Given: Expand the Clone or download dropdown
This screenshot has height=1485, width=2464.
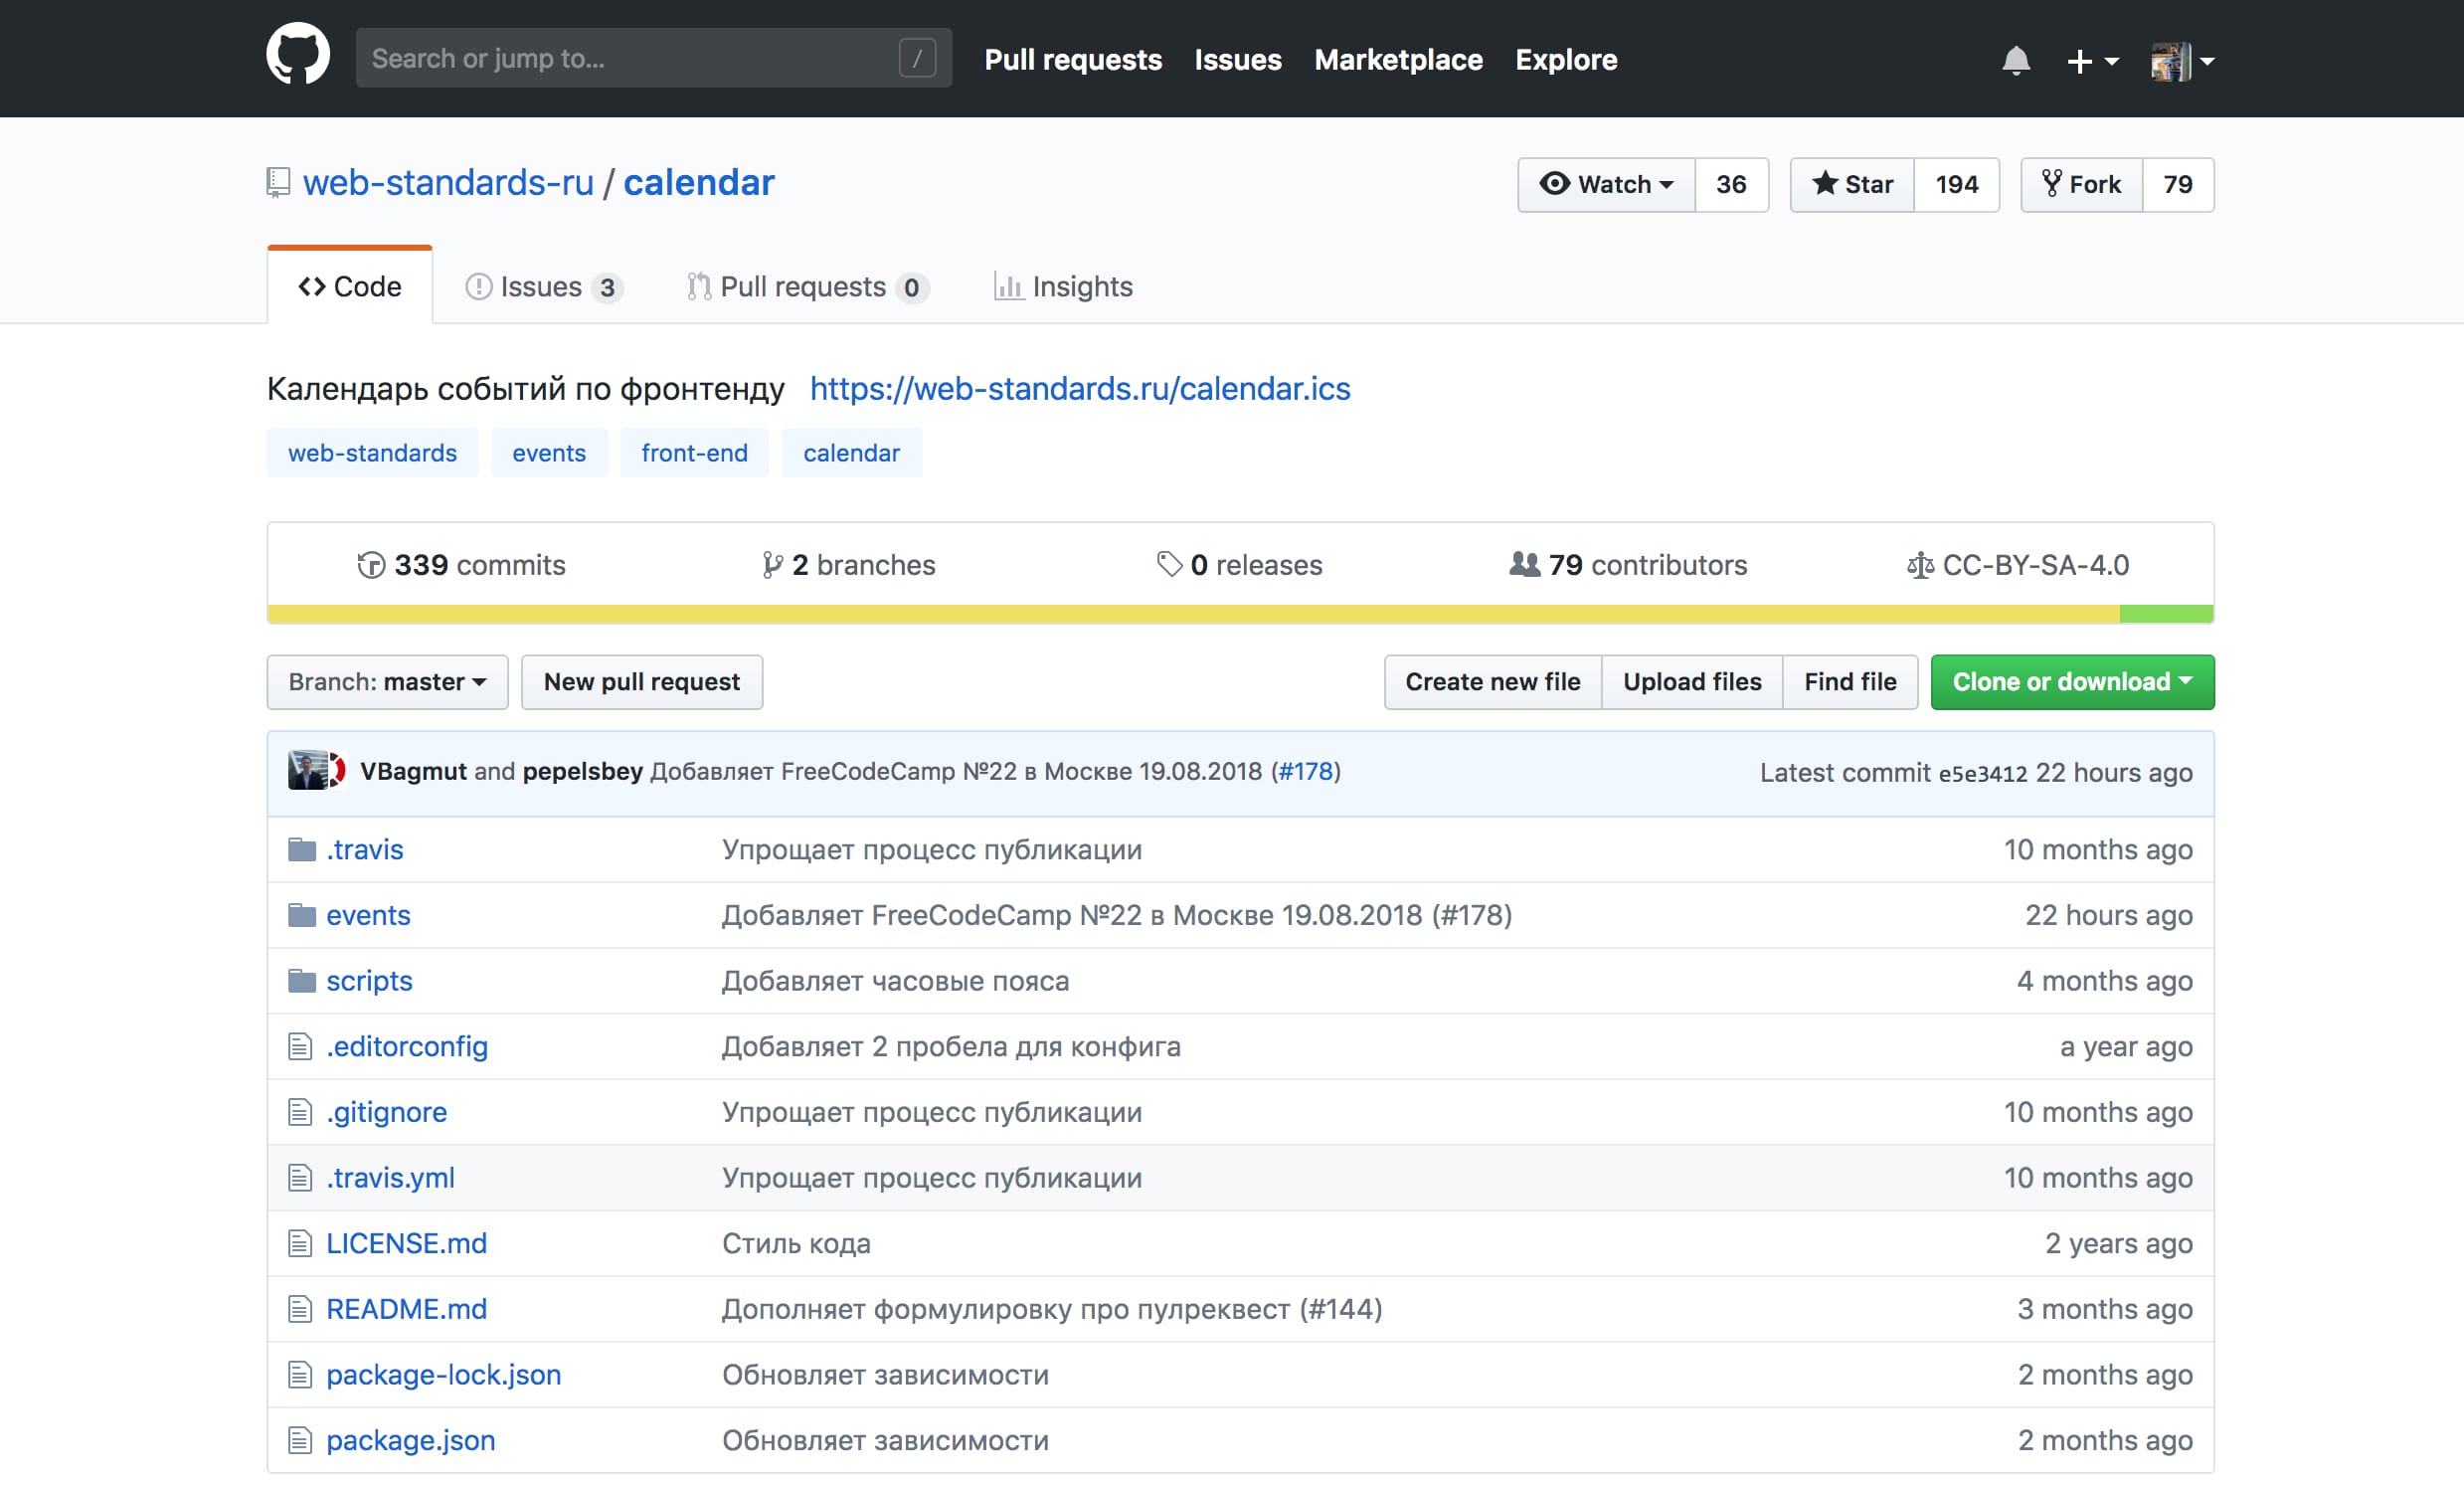Looking at the screenshot, I should tap(2068, 682).
